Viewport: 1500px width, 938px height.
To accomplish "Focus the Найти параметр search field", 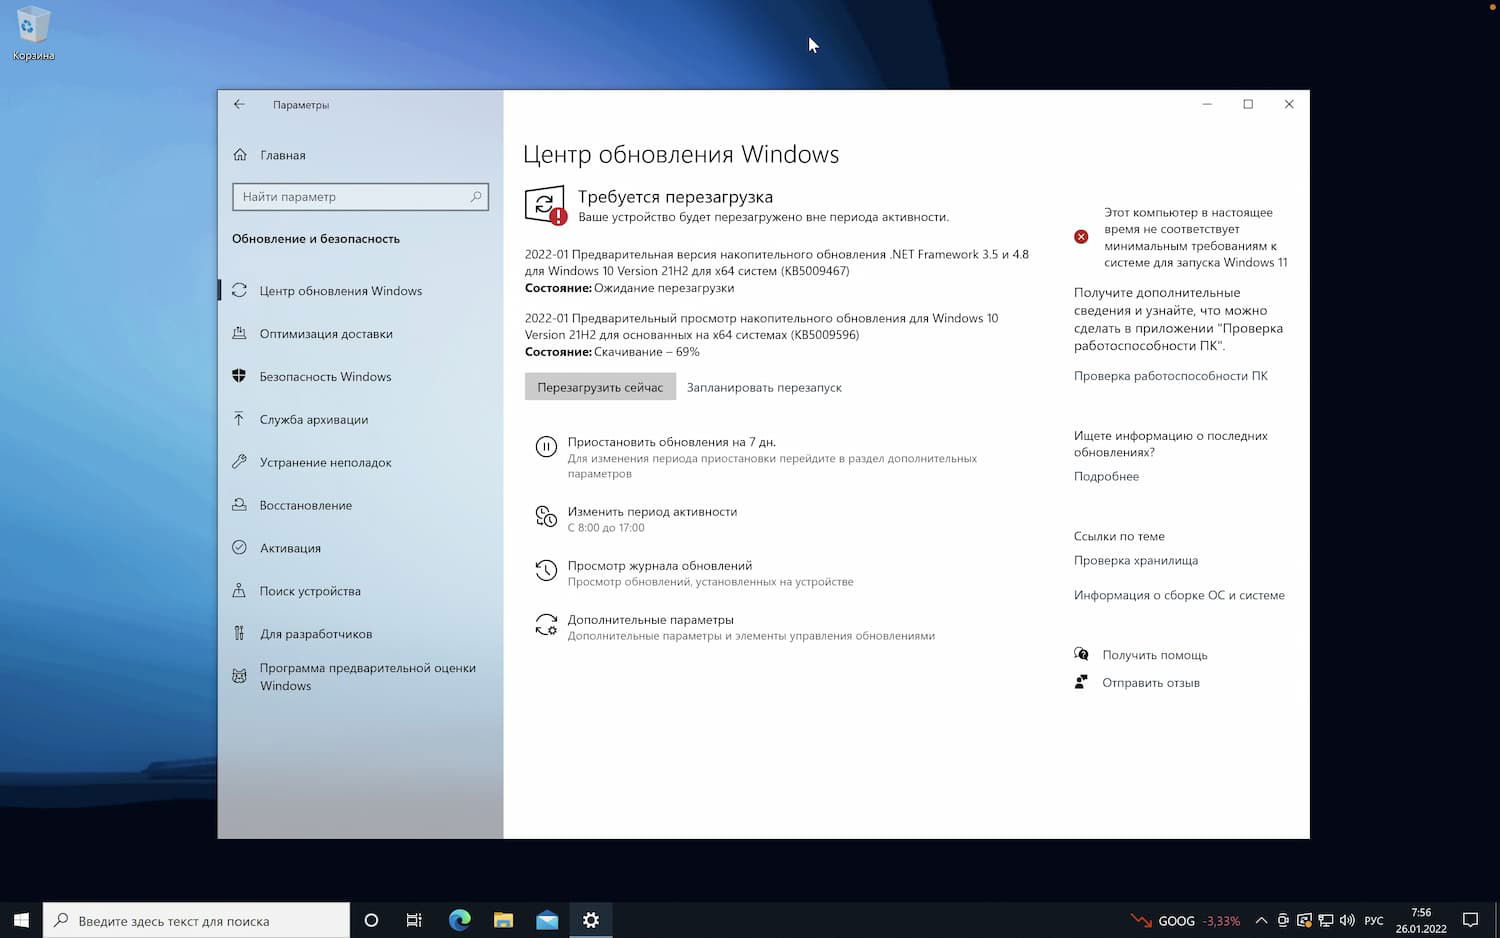I will pos(360,197).
